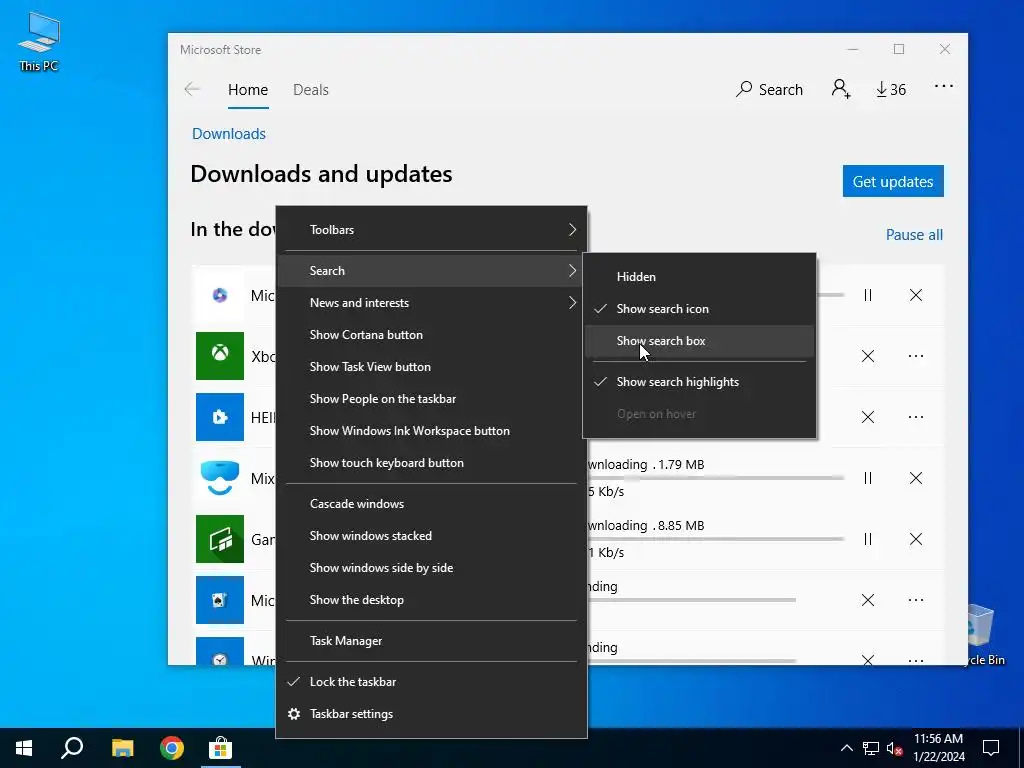This screenshot has width=1024, height=768.
Task: Choose Show search box option
Action: click(699, 340)
